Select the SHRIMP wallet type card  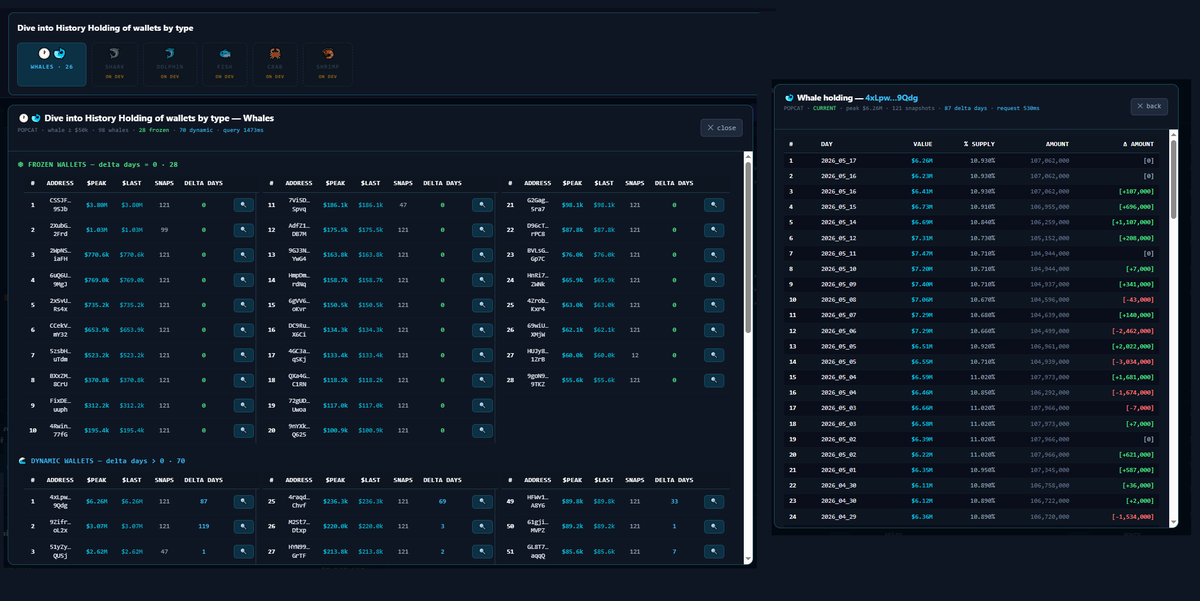click(x=327, y=63)
